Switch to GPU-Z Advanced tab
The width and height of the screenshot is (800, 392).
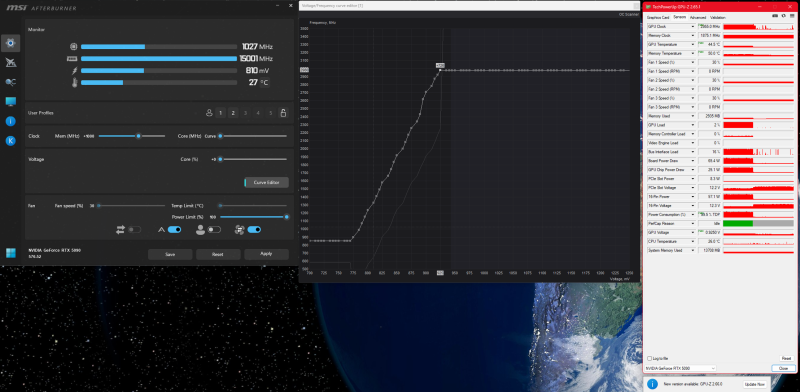(x=697, y=17)
